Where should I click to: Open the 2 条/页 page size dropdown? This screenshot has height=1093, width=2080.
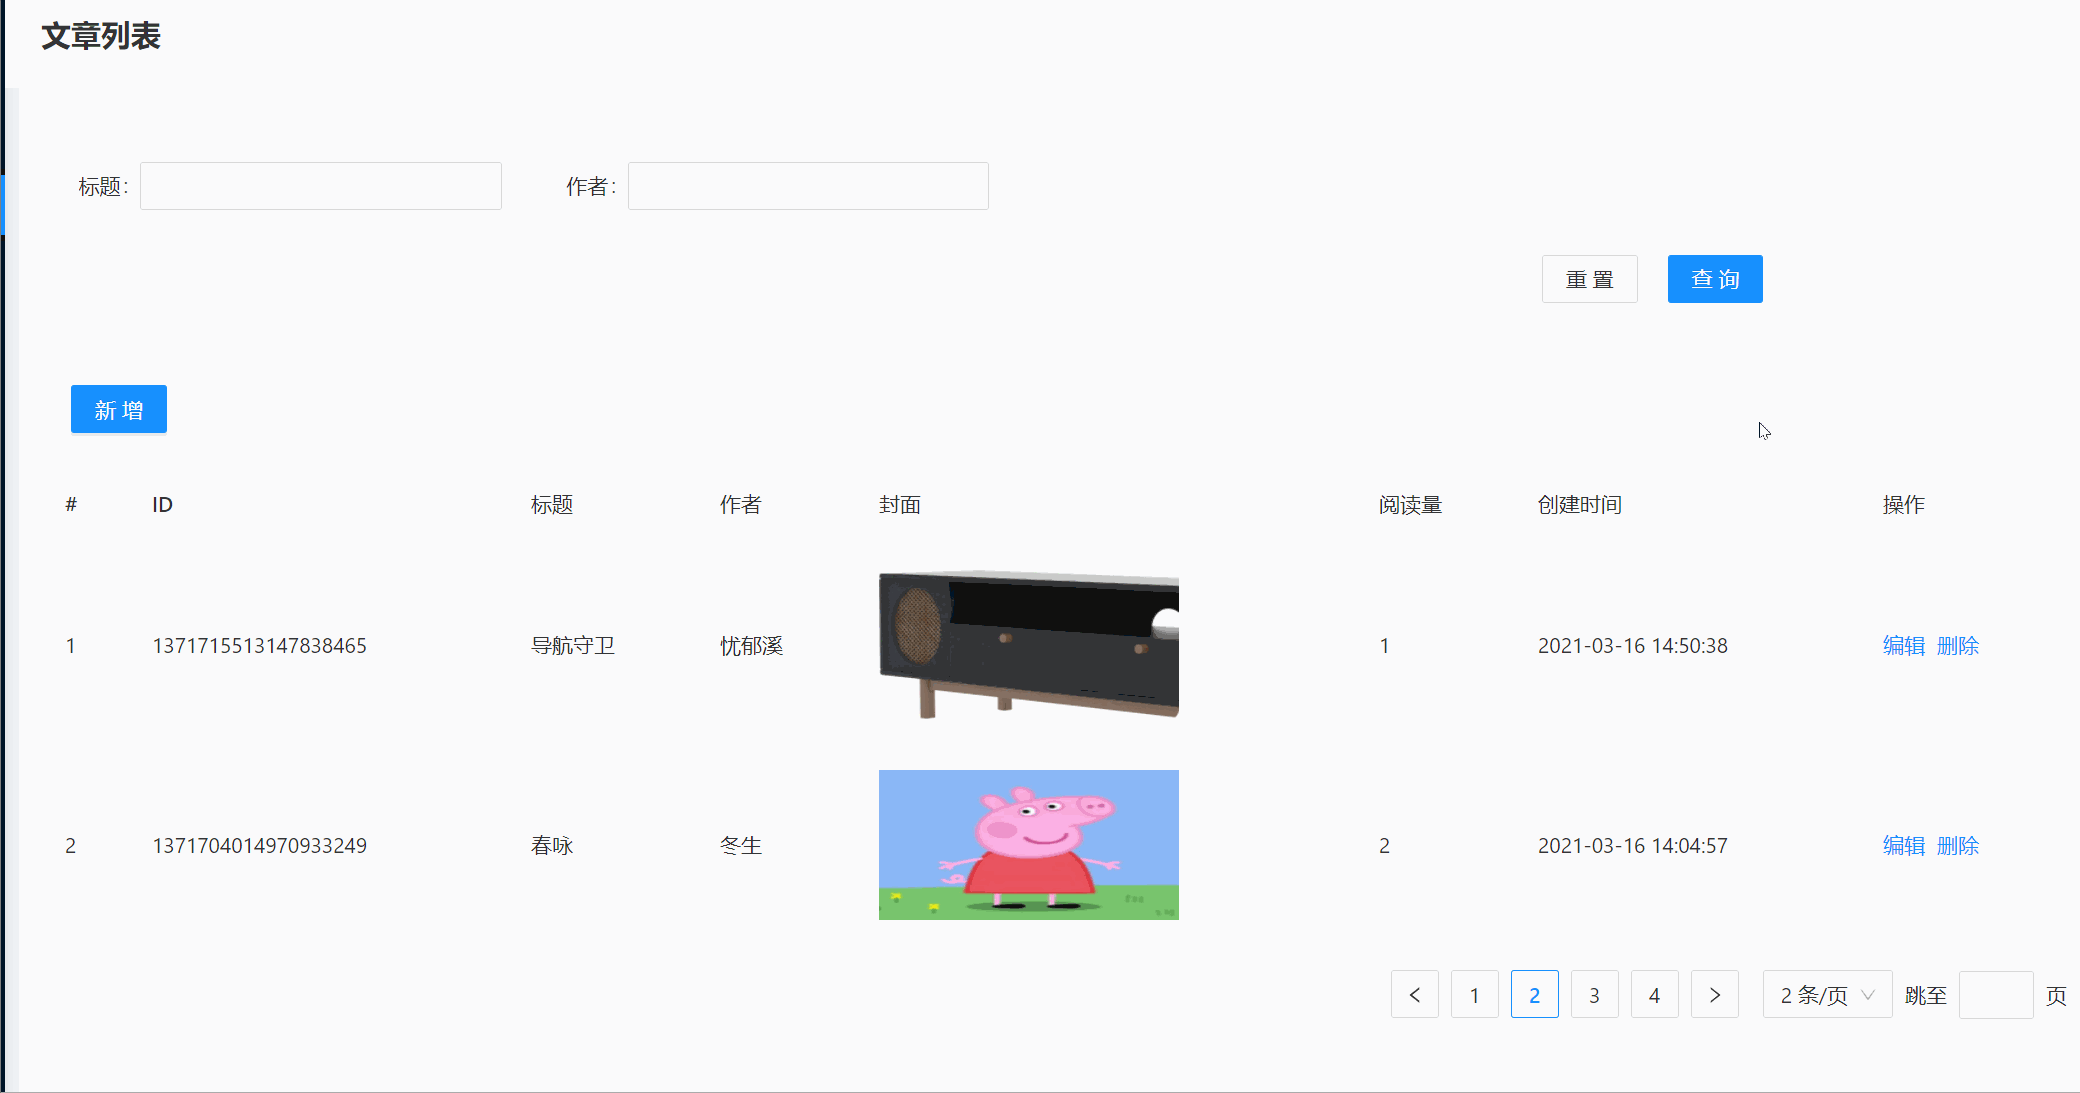coord(1826,995)
